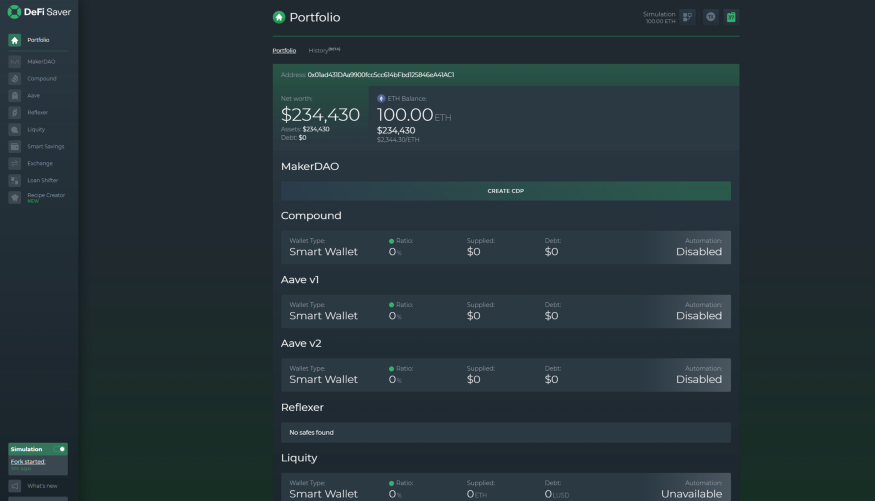Open the Aave sidebar icon
This screenshot has width=875, height=501.
(15, 95)
